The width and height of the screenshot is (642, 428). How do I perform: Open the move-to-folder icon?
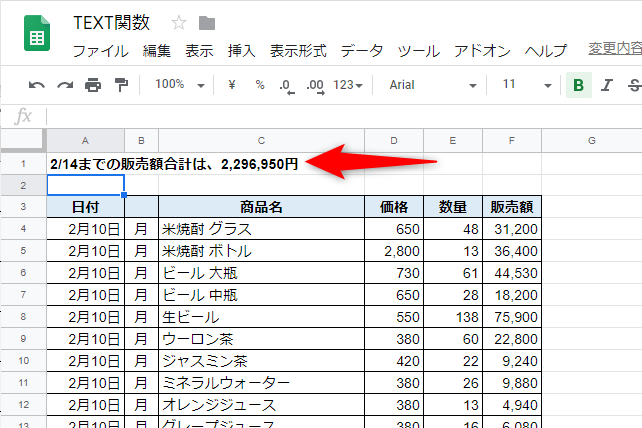pyautogui.click(x=207, y=23)
